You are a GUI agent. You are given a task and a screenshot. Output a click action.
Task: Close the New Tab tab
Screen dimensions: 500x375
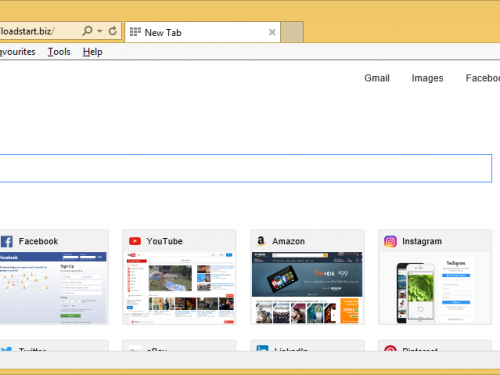(272, 32)
